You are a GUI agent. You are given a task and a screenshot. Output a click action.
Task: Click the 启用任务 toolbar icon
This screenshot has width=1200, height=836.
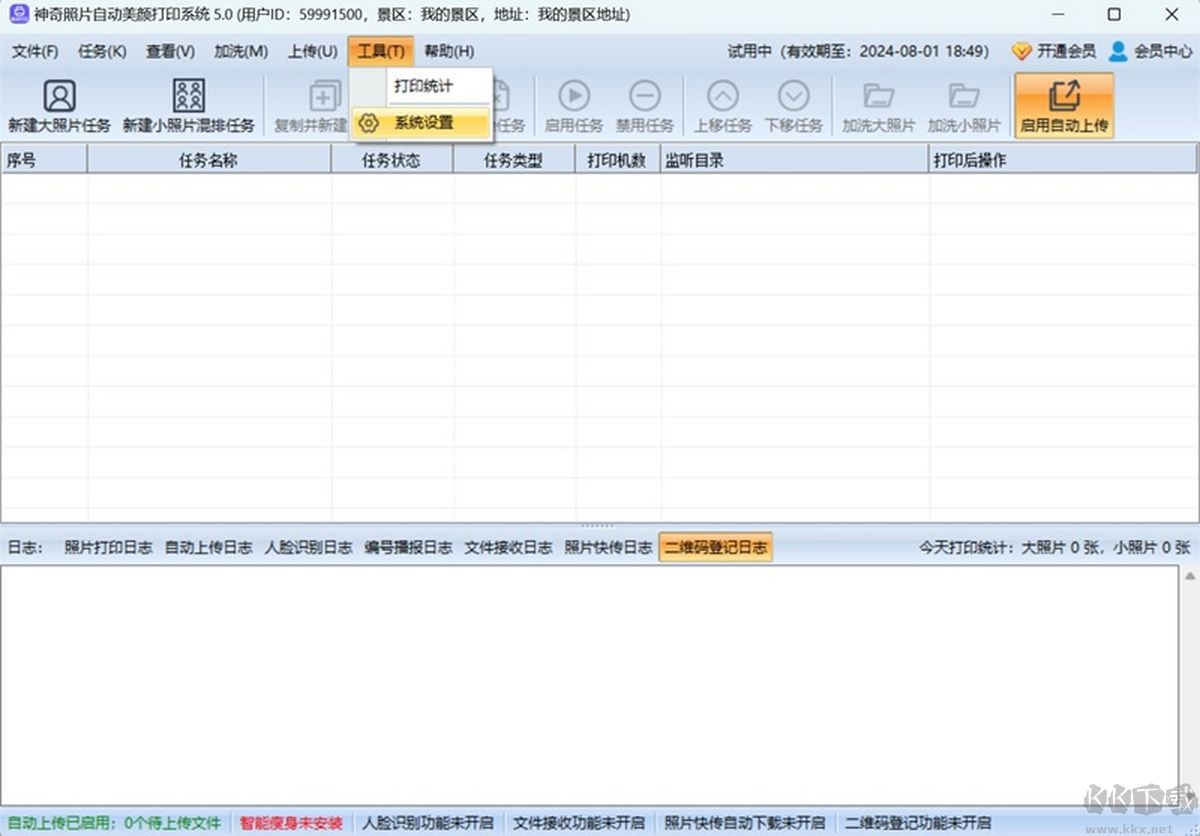coord(573,104)
